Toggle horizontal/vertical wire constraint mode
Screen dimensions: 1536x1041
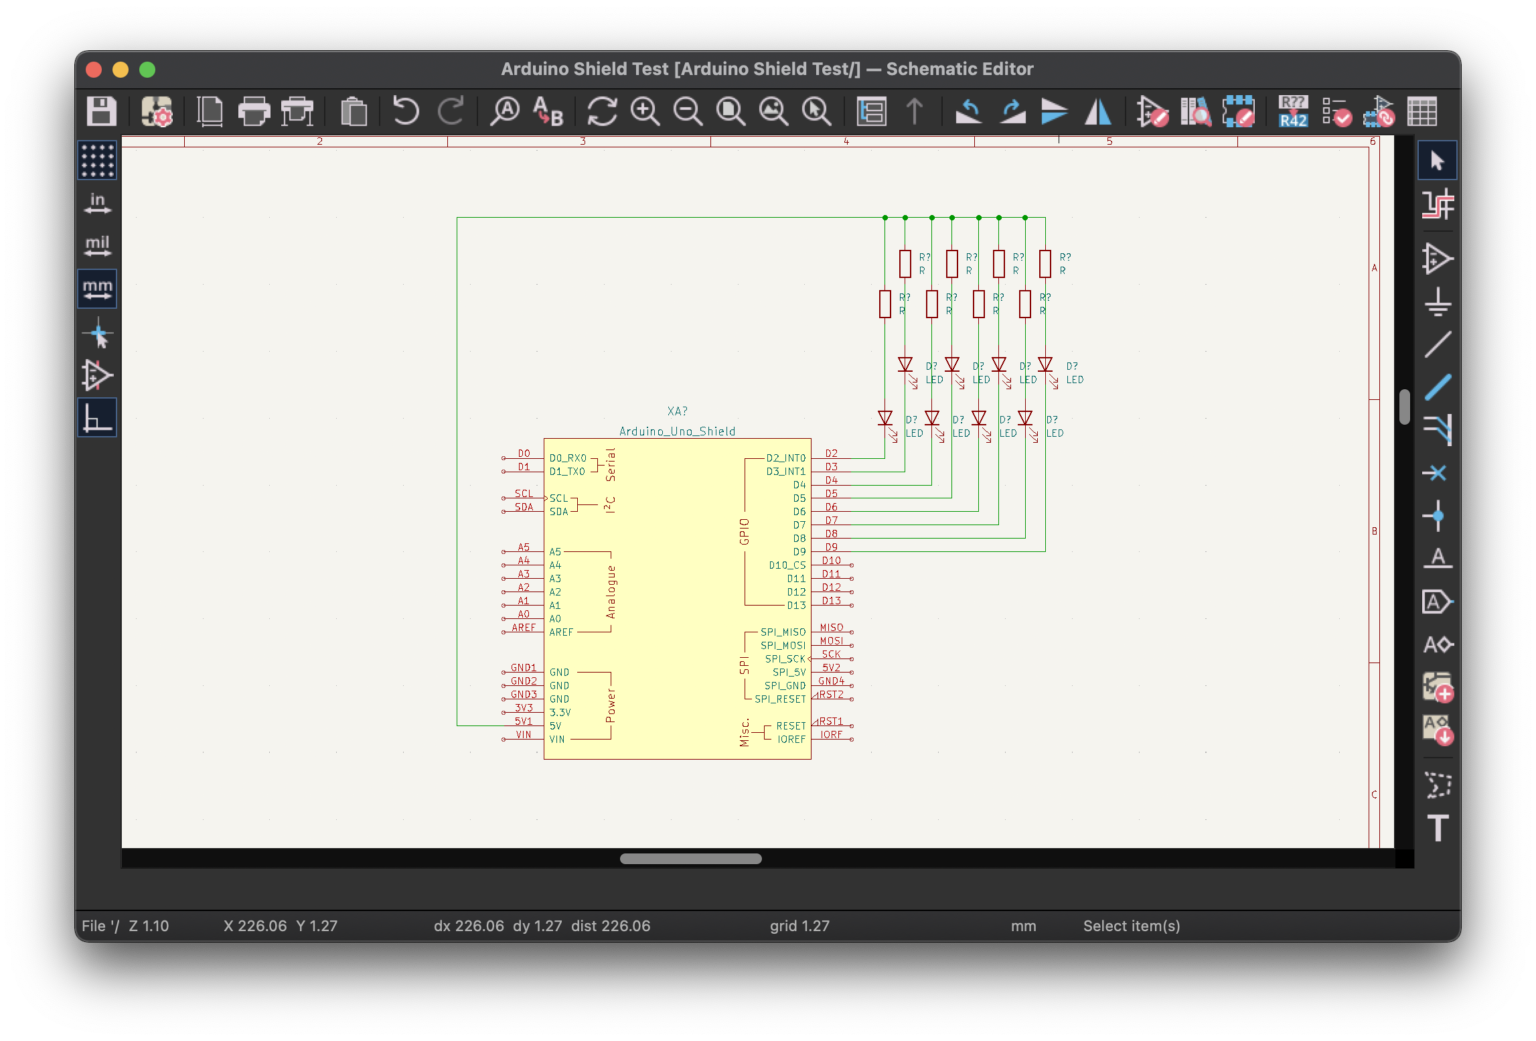(x=97, y=418)
